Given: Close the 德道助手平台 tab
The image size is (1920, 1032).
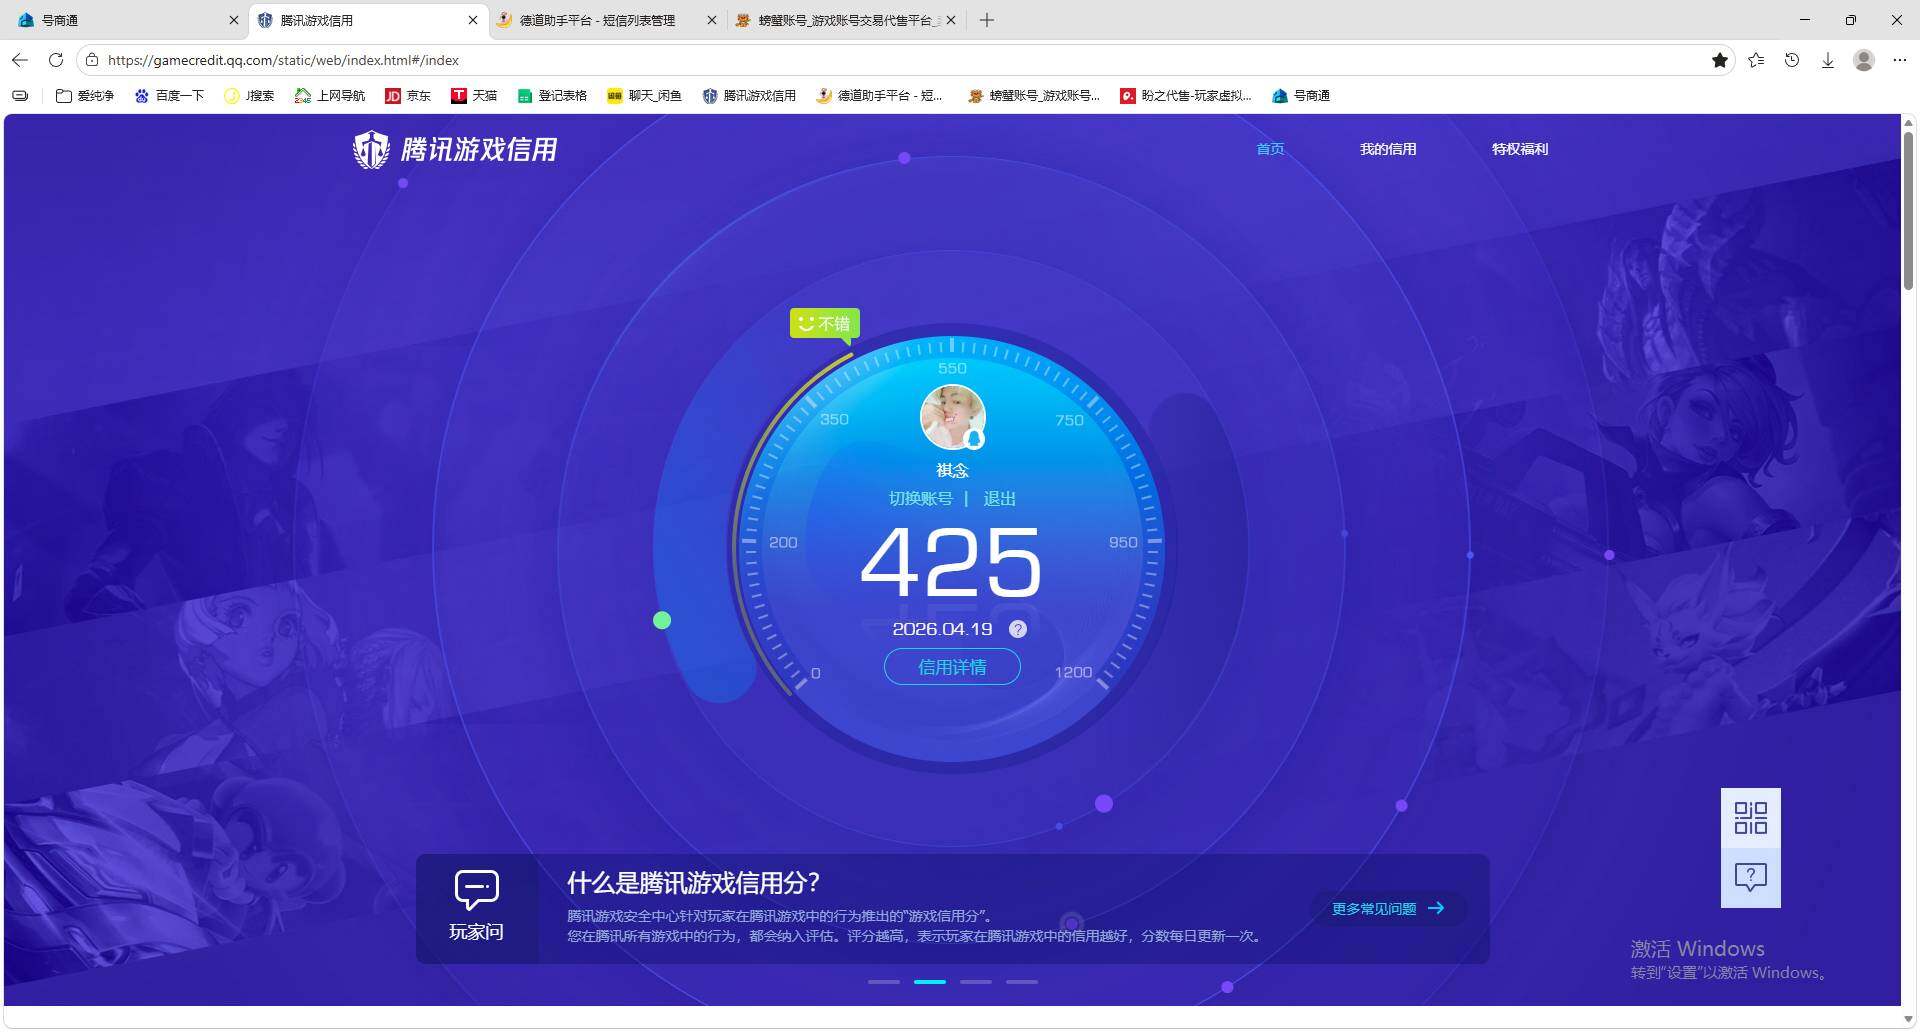Looking at the screenshot, I should (712, 20).
